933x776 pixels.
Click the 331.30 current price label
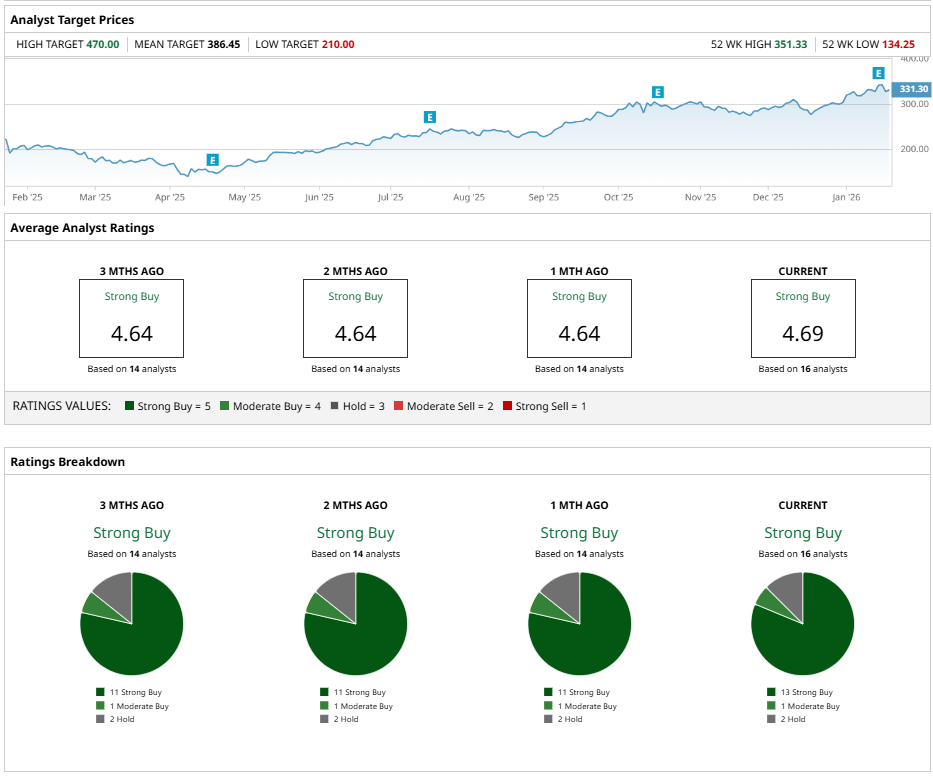912,89
